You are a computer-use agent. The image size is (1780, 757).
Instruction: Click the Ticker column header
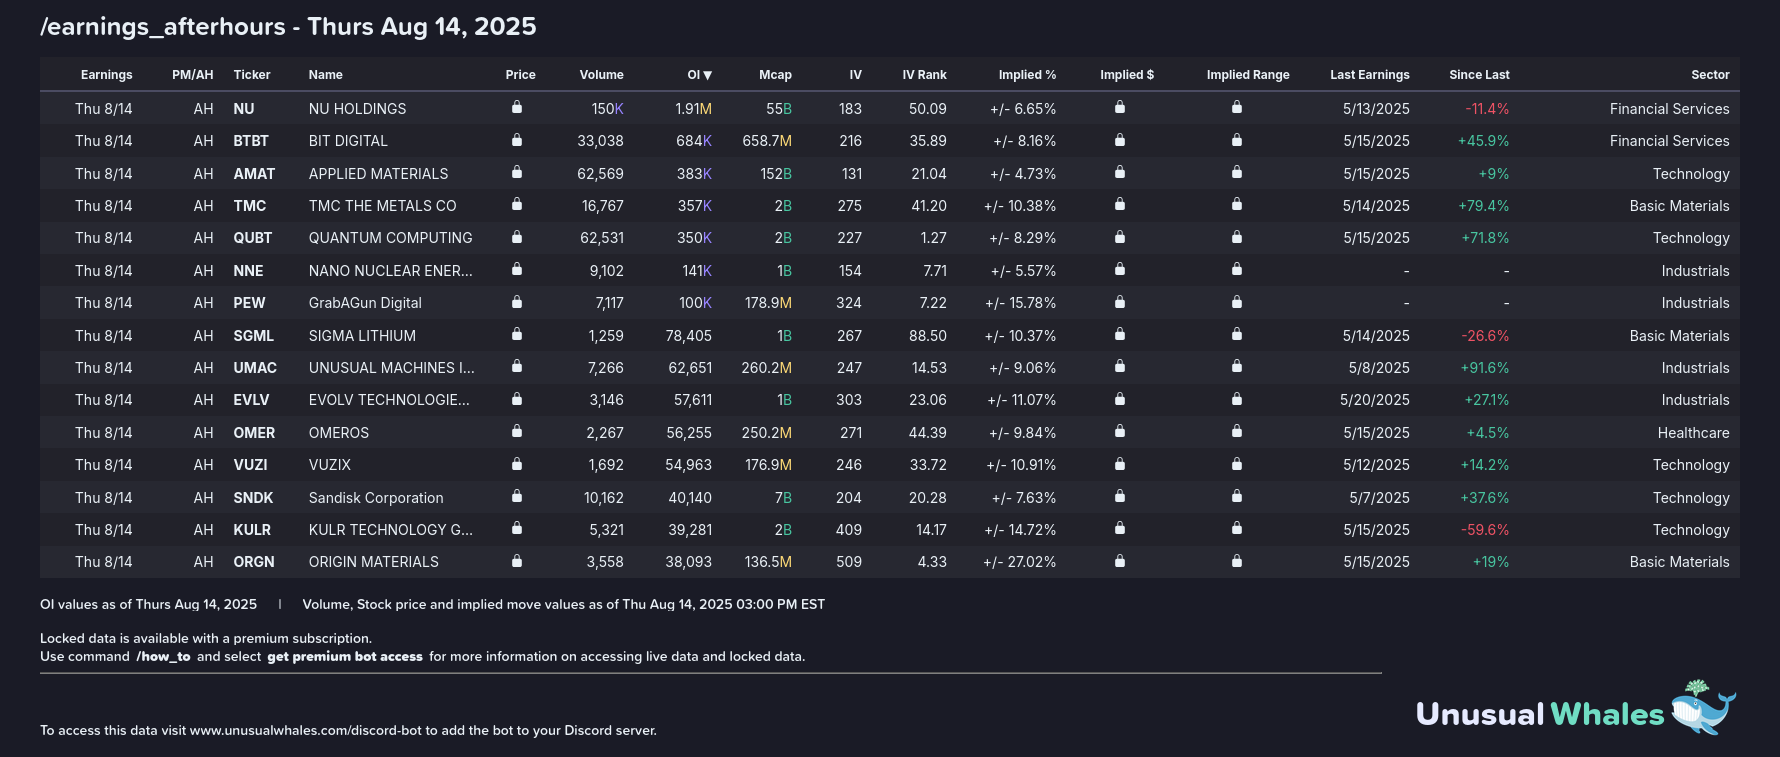coord(252,75)
